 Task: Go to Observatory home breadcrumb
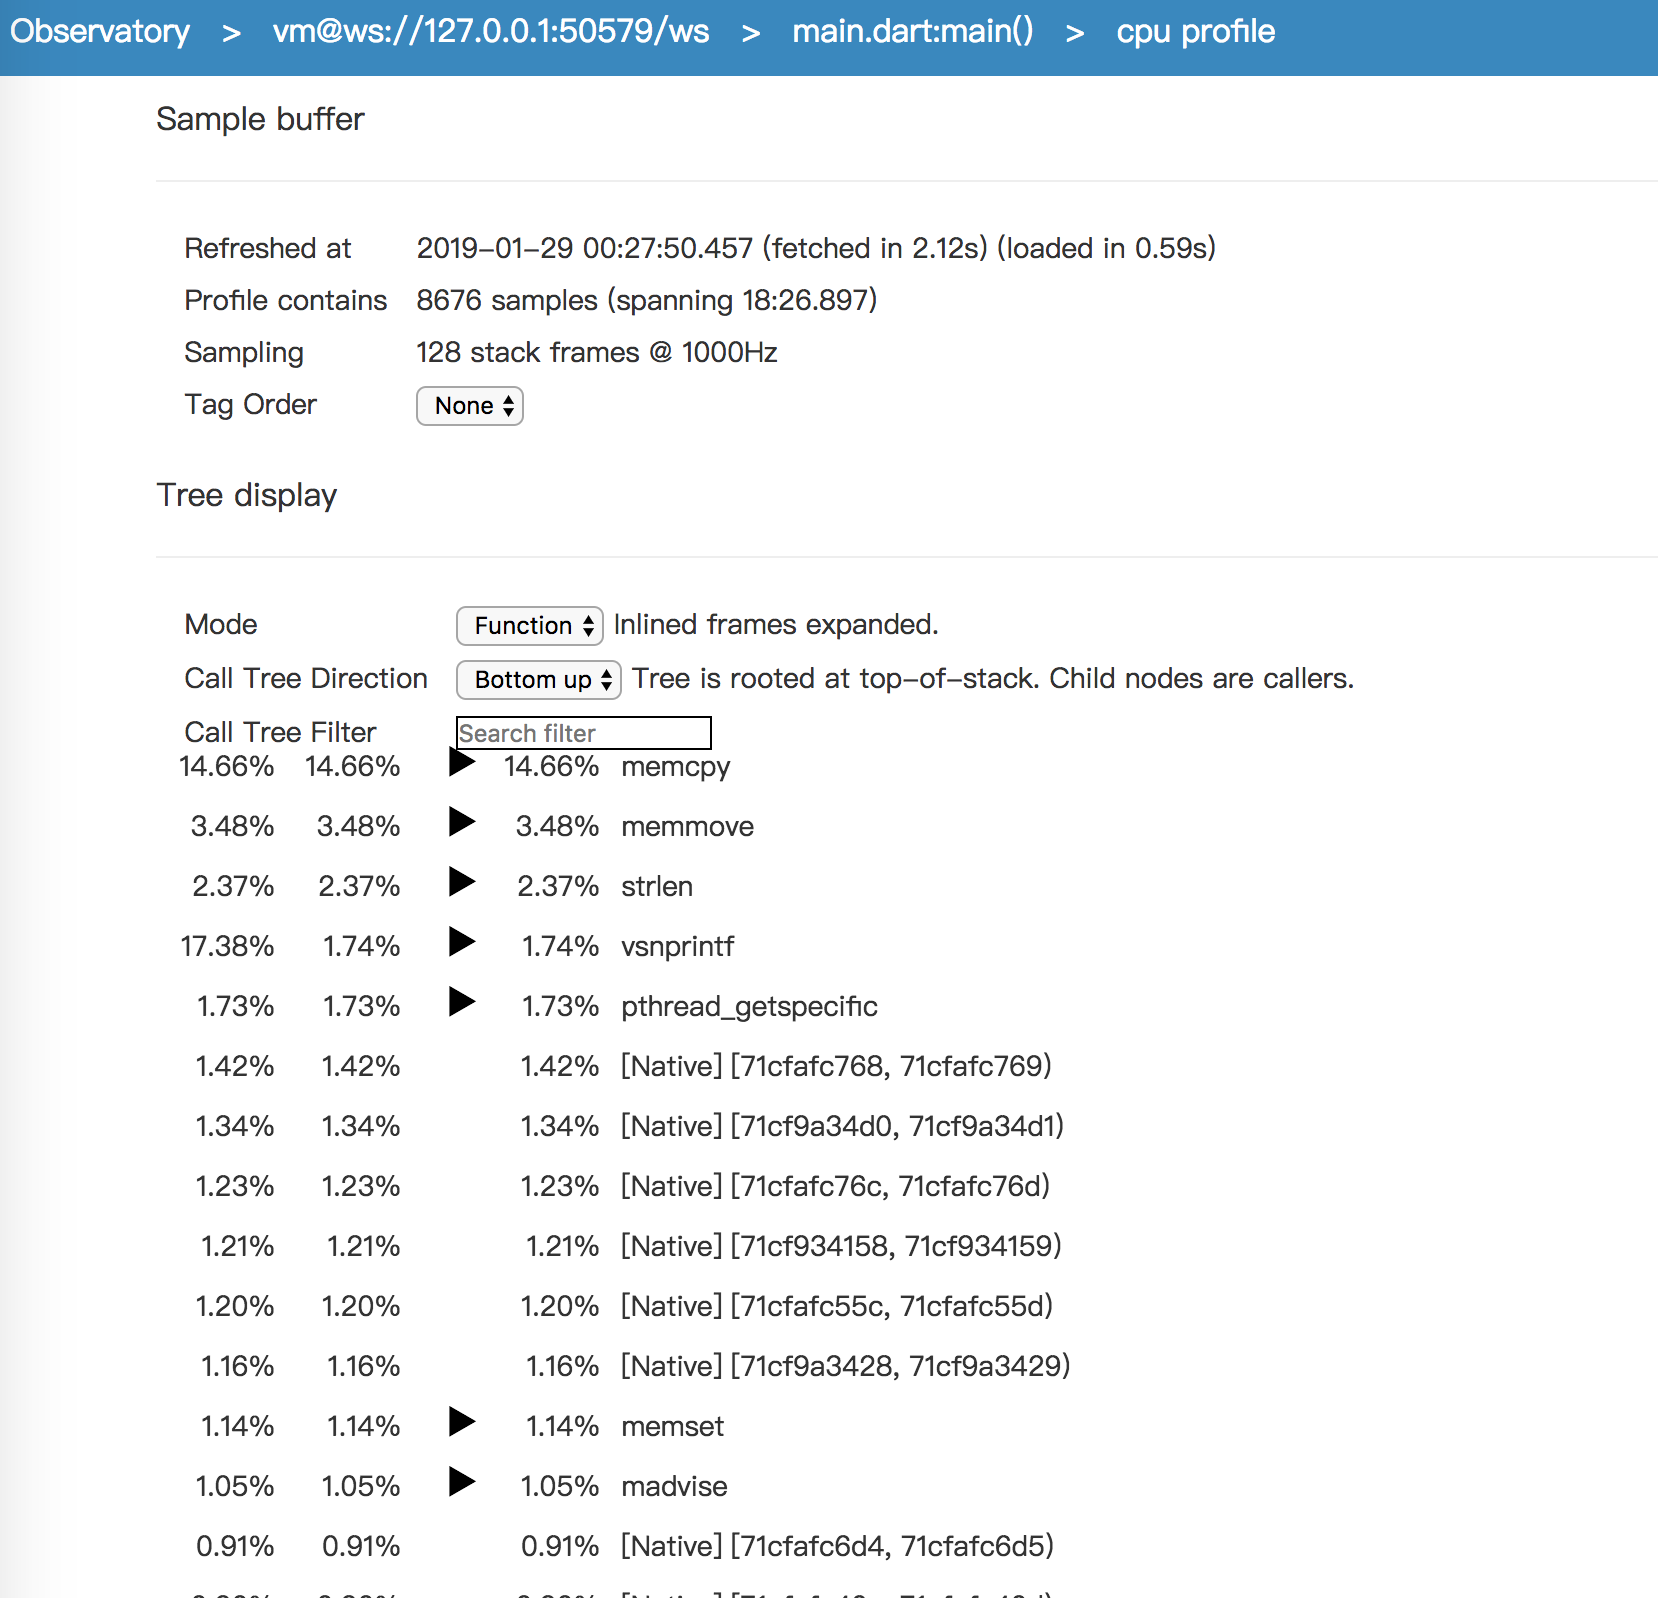pyautogui.click(x=100, y=32)
